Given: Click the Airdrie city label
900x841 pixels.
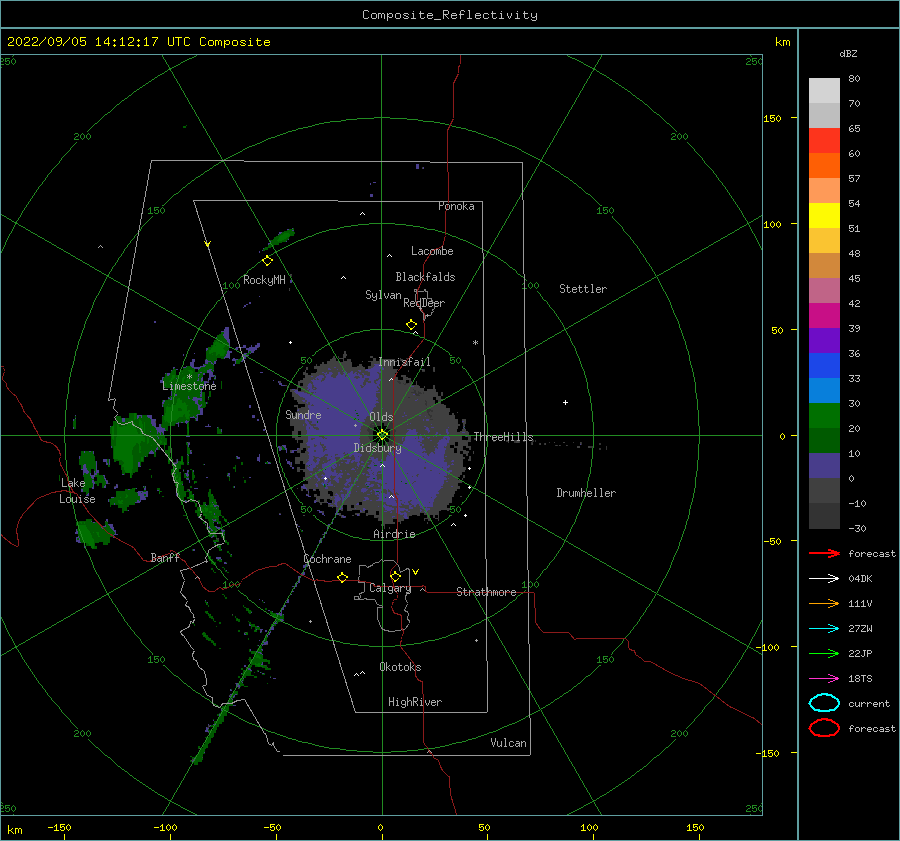Looking at the screenshot, I should pyautogui.click(x=394, y=534).
